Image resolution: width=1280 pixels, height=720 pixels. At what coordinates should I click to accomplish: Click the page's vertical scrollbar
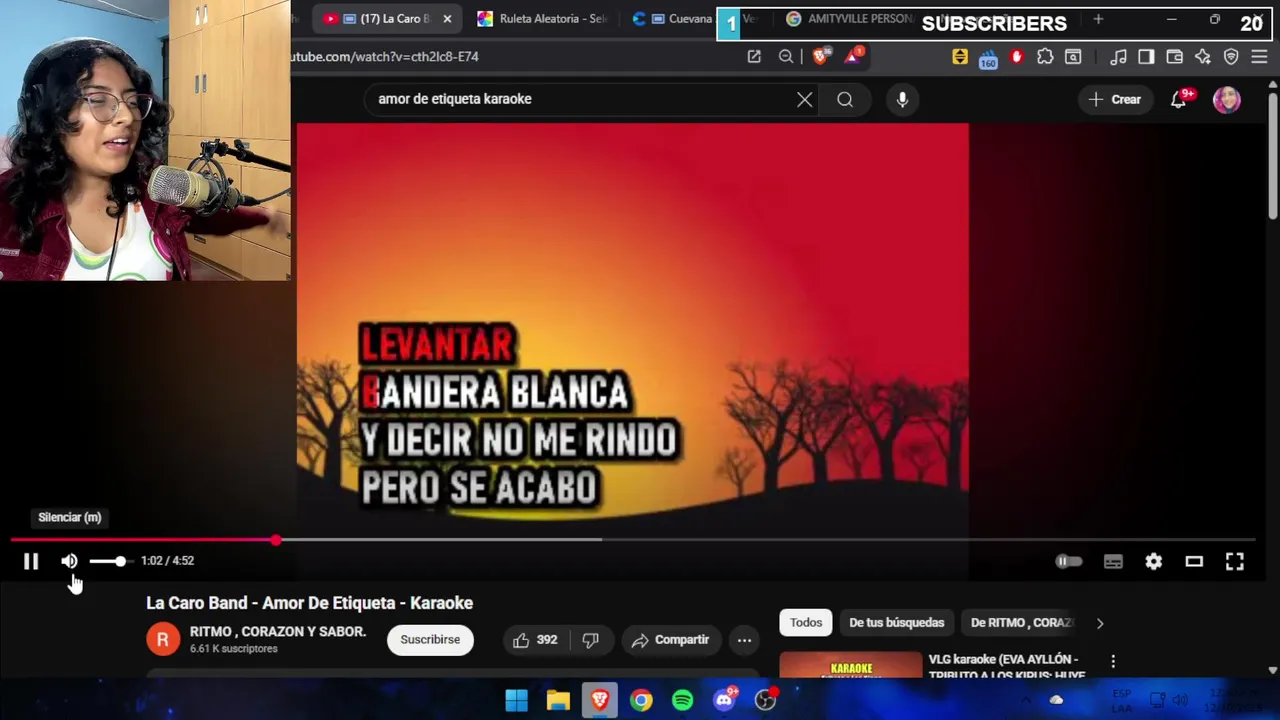click(x=1272, y=155)
